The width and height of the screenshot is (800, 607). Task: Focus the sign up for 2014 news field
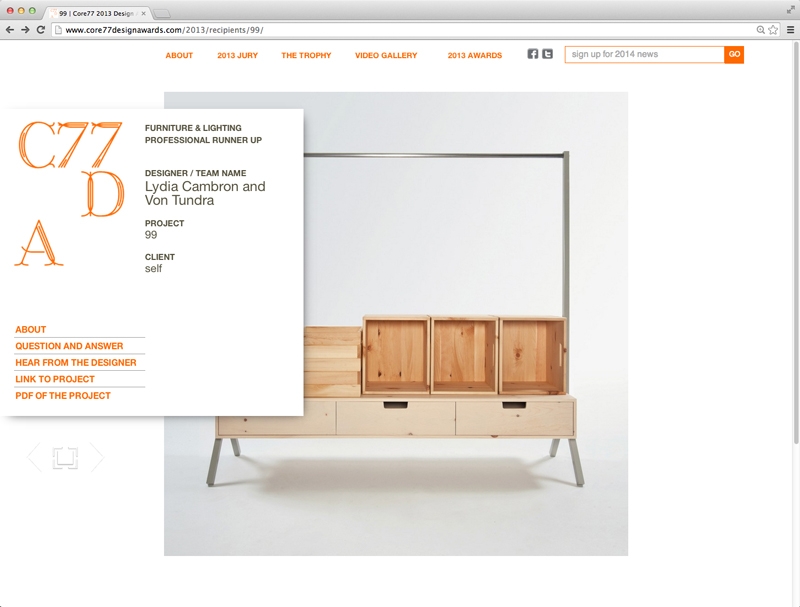(644, 55)
